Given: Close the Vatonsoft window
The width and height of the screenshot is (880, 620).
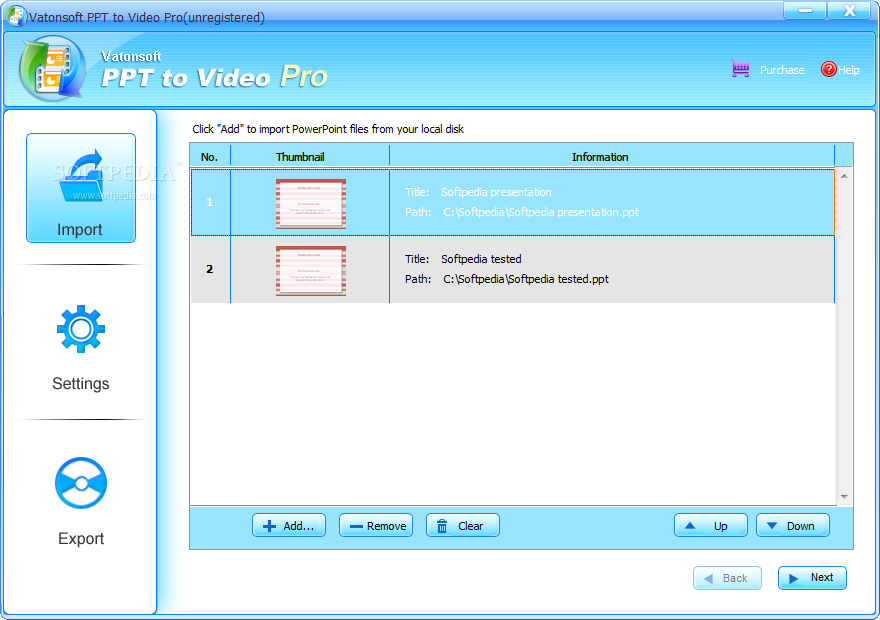Looking at the screenshot, I should 849,10.
